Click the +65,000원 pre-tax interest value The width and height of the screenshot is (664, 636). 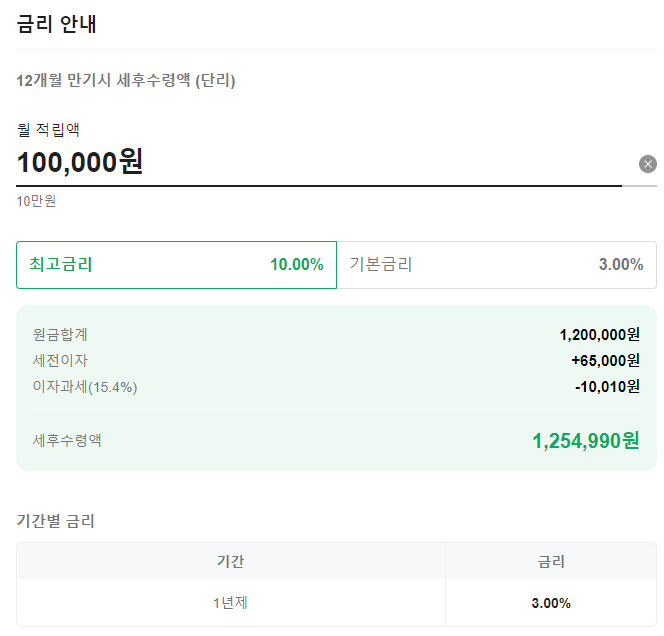pyautogui.click(x=606, y=360)
